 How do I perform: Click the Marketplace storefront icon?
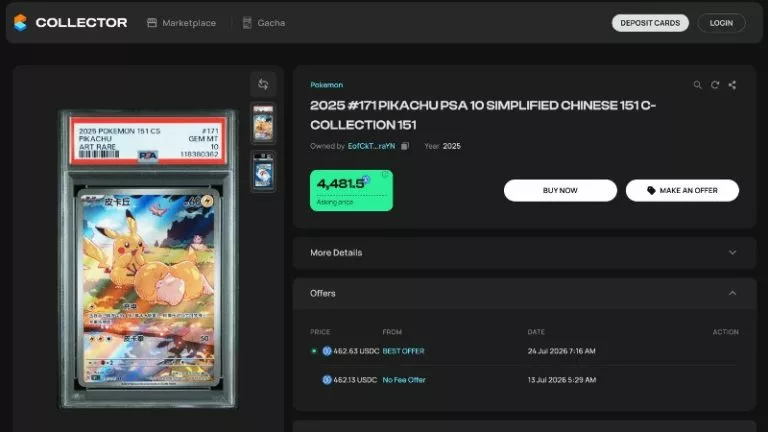tap(152, 23)
